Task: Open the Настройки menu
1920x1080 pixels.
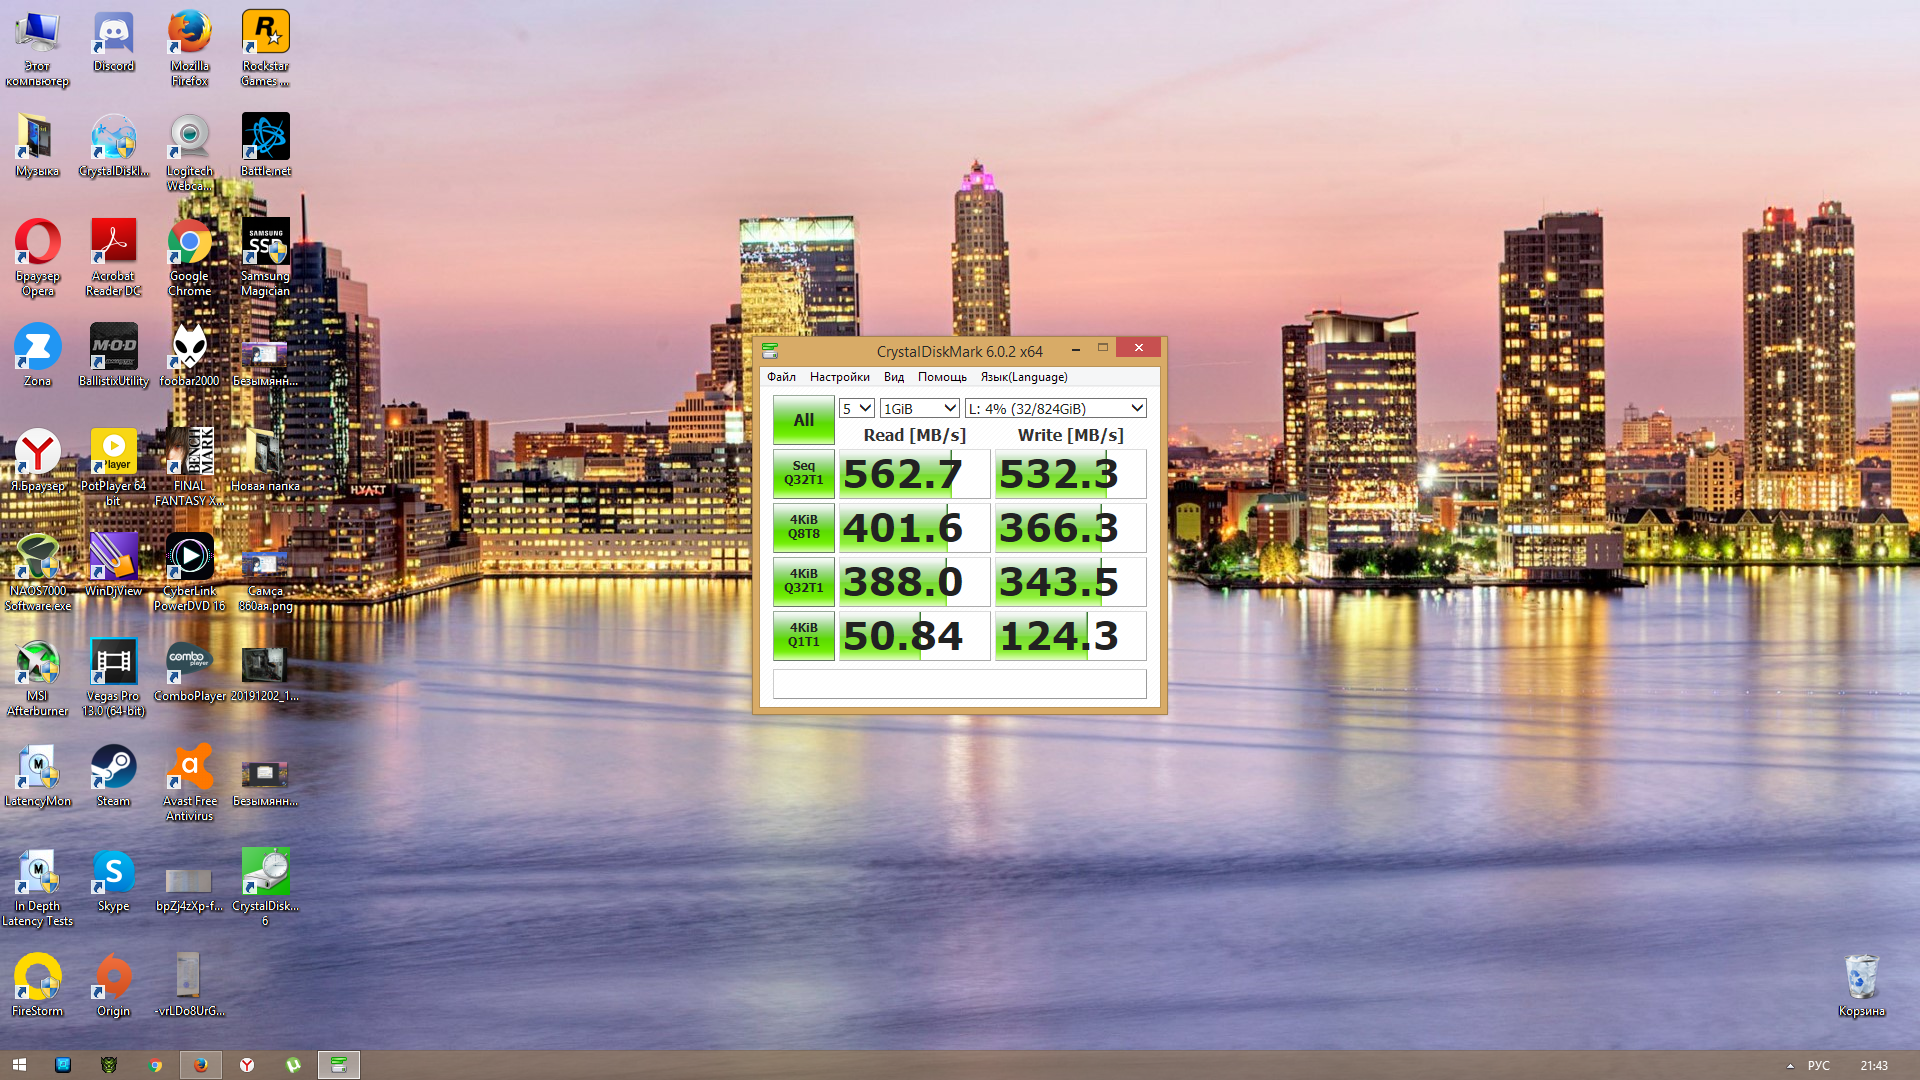Action: 839,377
